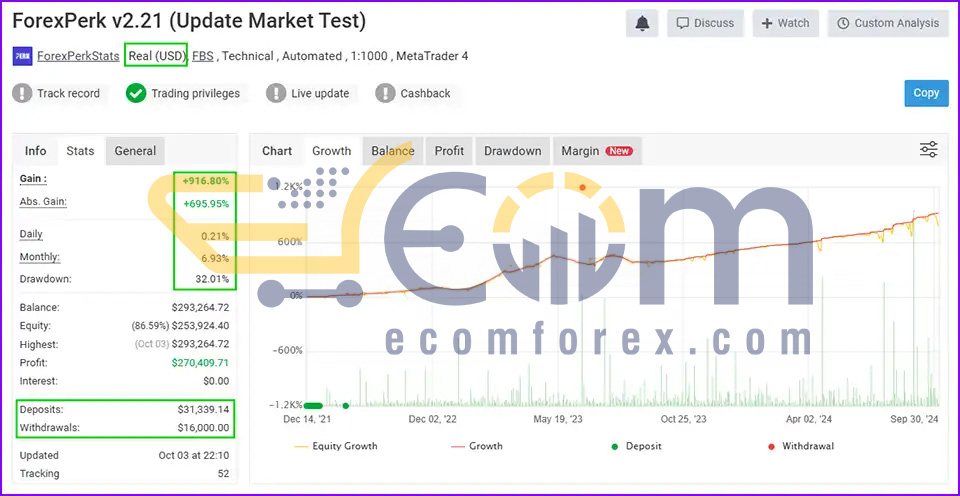Add system to Watch list
This screenshot has width=960, height=496.
point(786,23)
